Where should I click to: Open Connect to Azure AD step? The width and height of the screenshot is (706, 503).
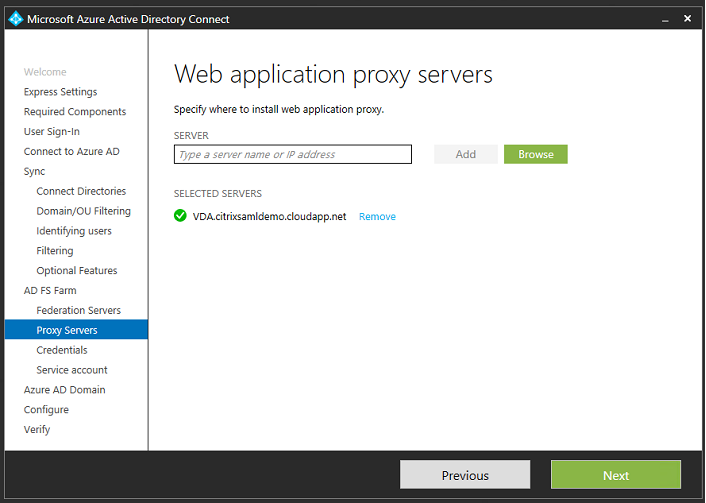pos(71,152)
